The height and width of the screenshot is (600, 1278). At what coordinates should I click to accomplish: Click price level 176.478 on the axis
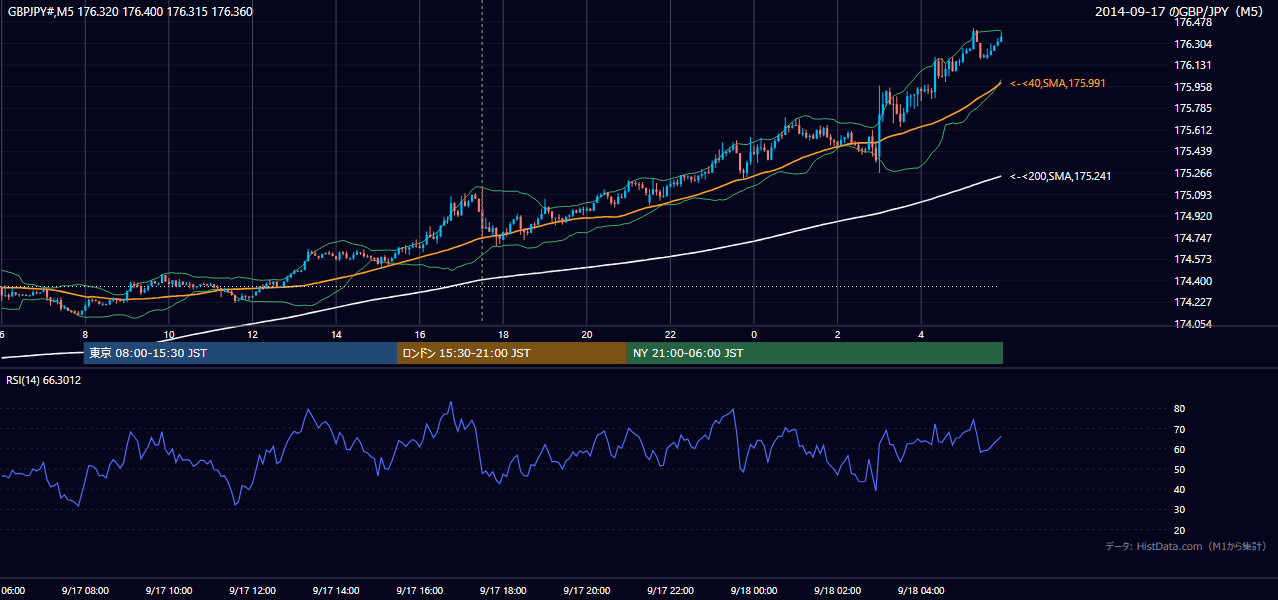pyautogui.click(x=1193, y=22)
